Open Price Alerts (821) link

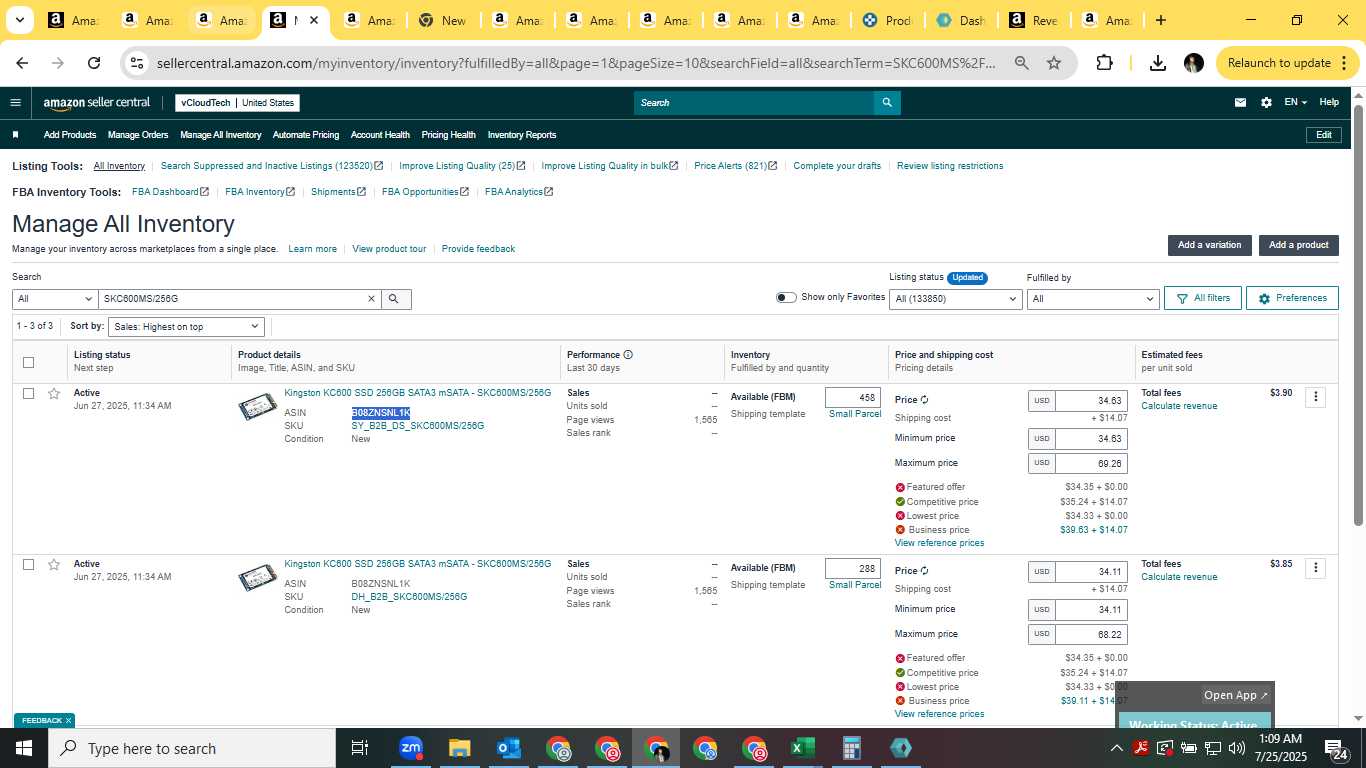point(735,166)
